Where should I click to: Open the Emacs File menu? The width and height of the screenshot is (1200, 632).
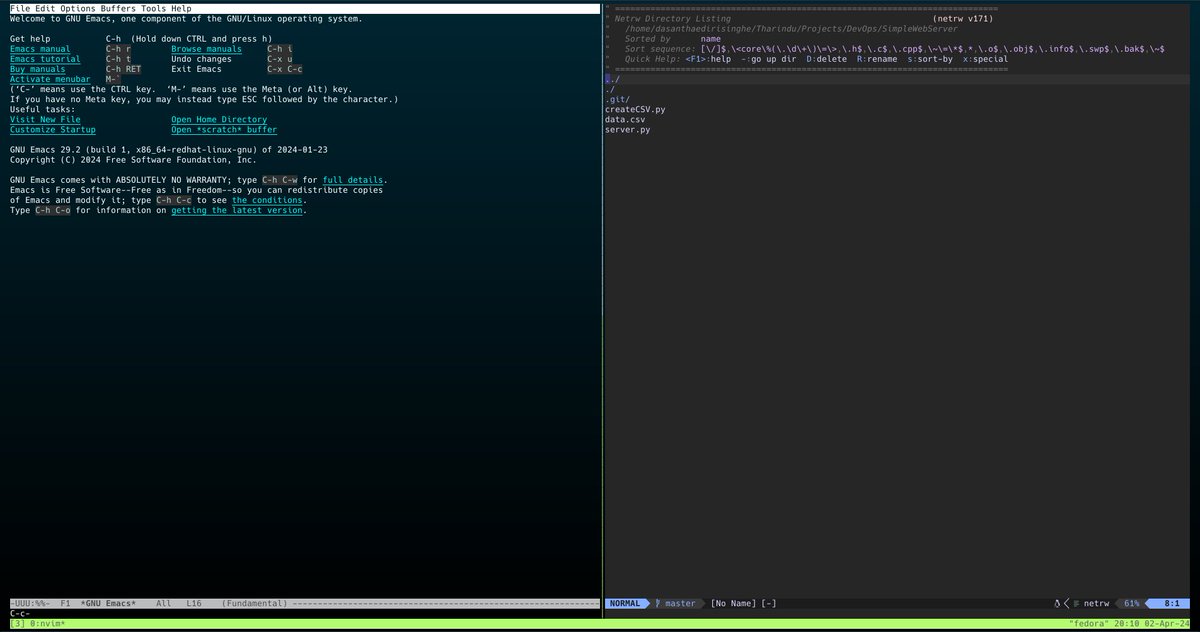pos(20,9)
